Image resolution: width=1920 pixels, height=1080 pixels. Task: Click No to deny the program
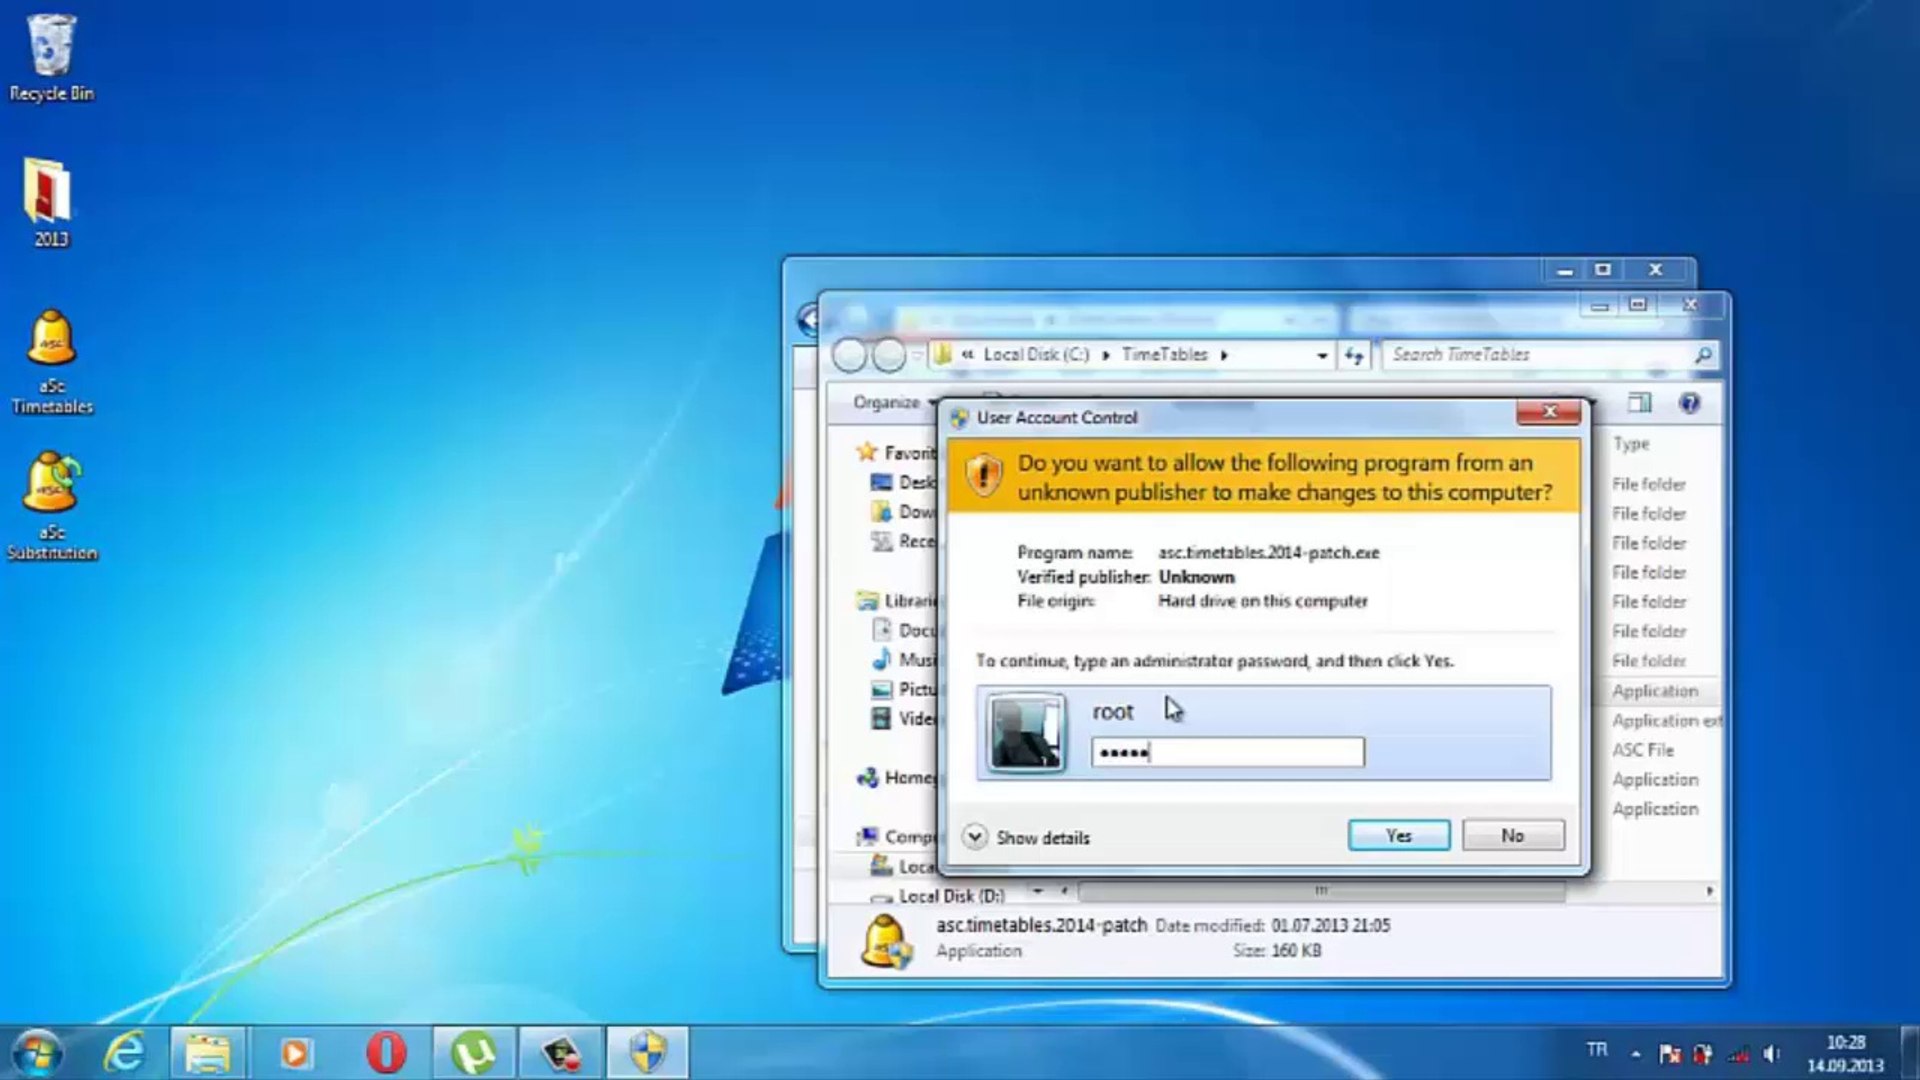[x=1512, y=835]
